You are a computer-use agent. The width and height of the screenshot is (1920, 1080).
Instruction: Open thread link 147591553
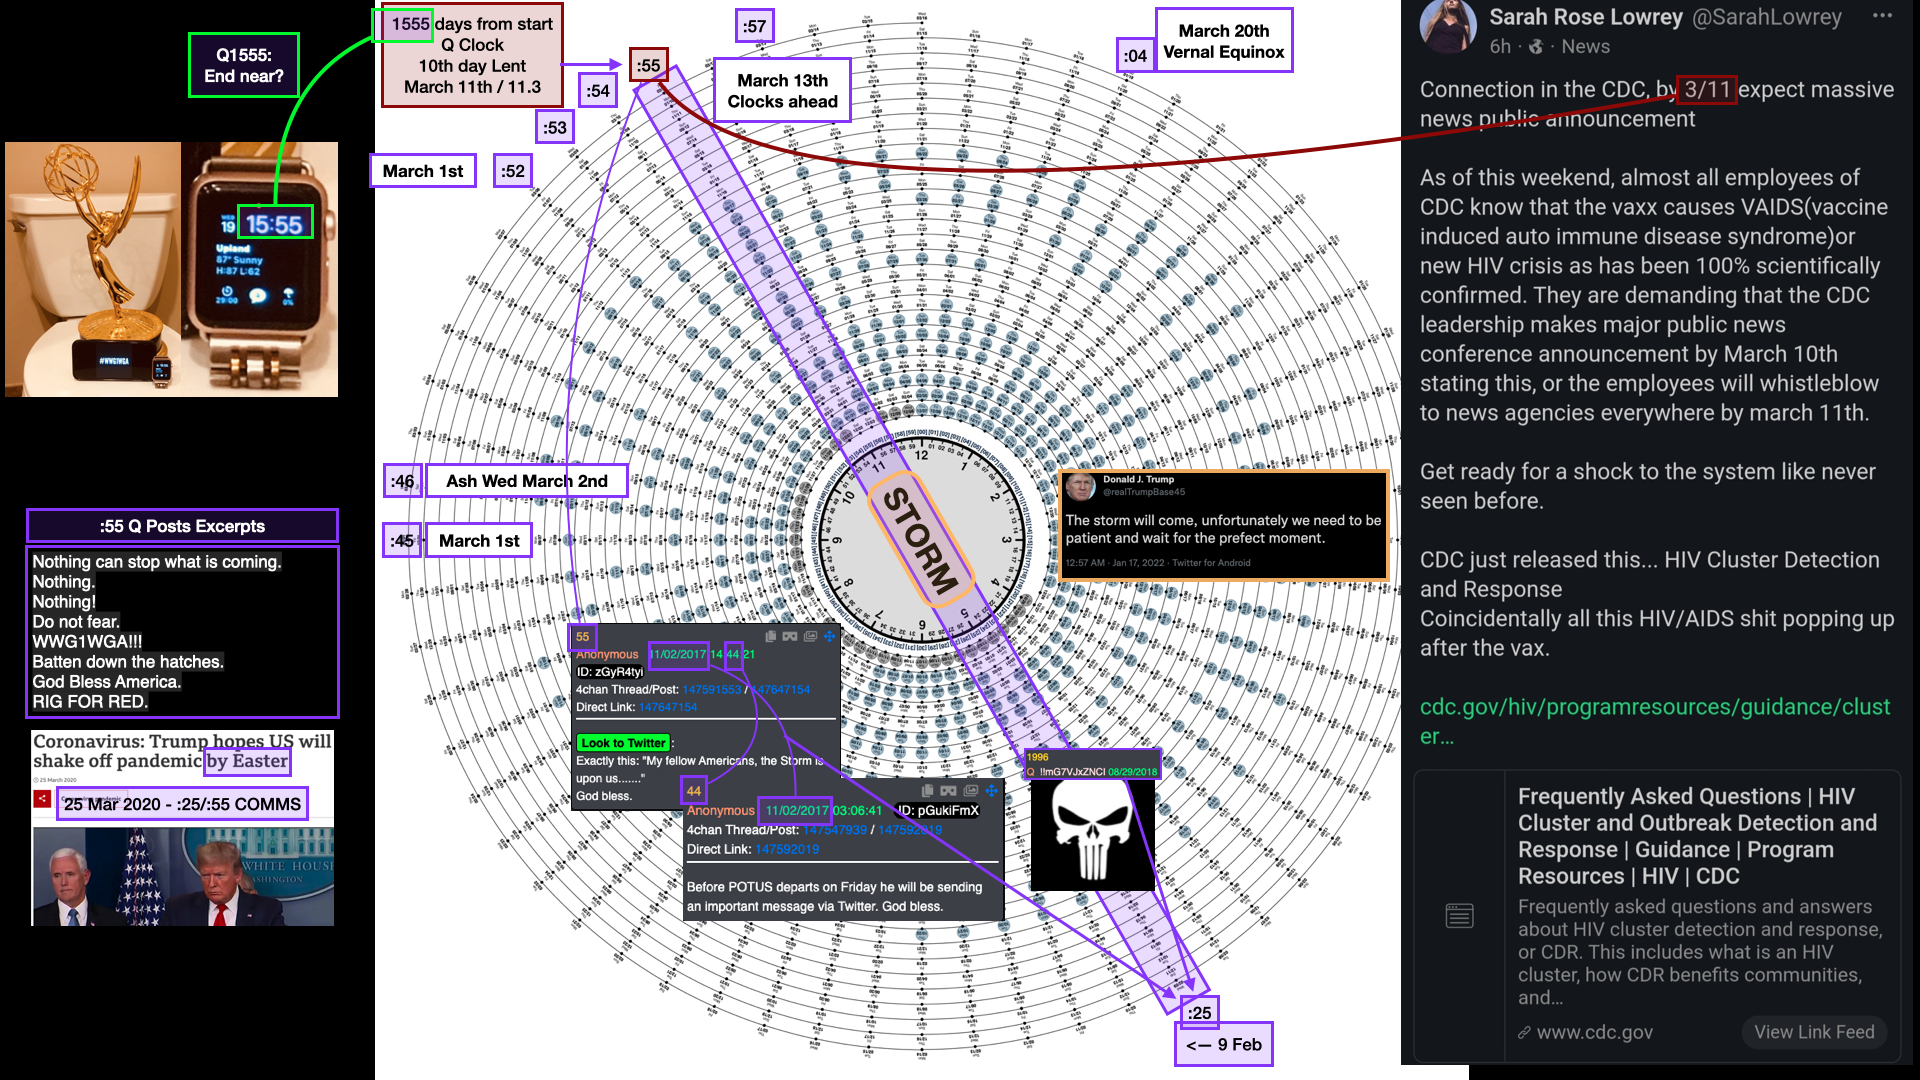[712, 690]
